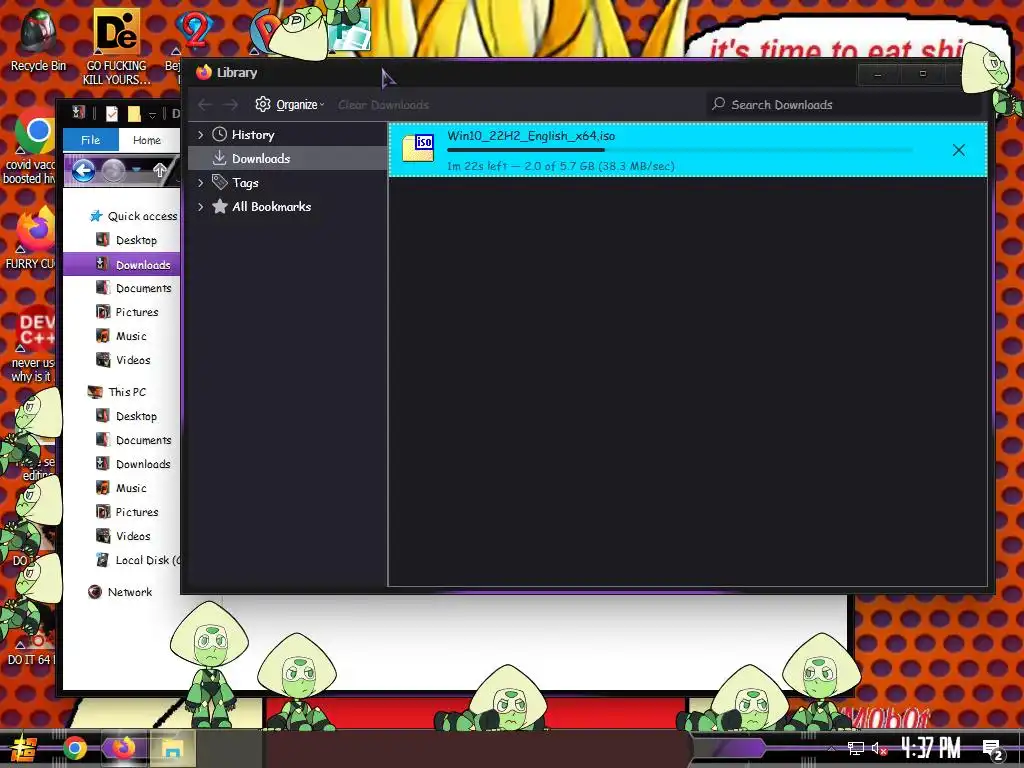
Task: Select Videos under This PC
Action: [123, 536]
